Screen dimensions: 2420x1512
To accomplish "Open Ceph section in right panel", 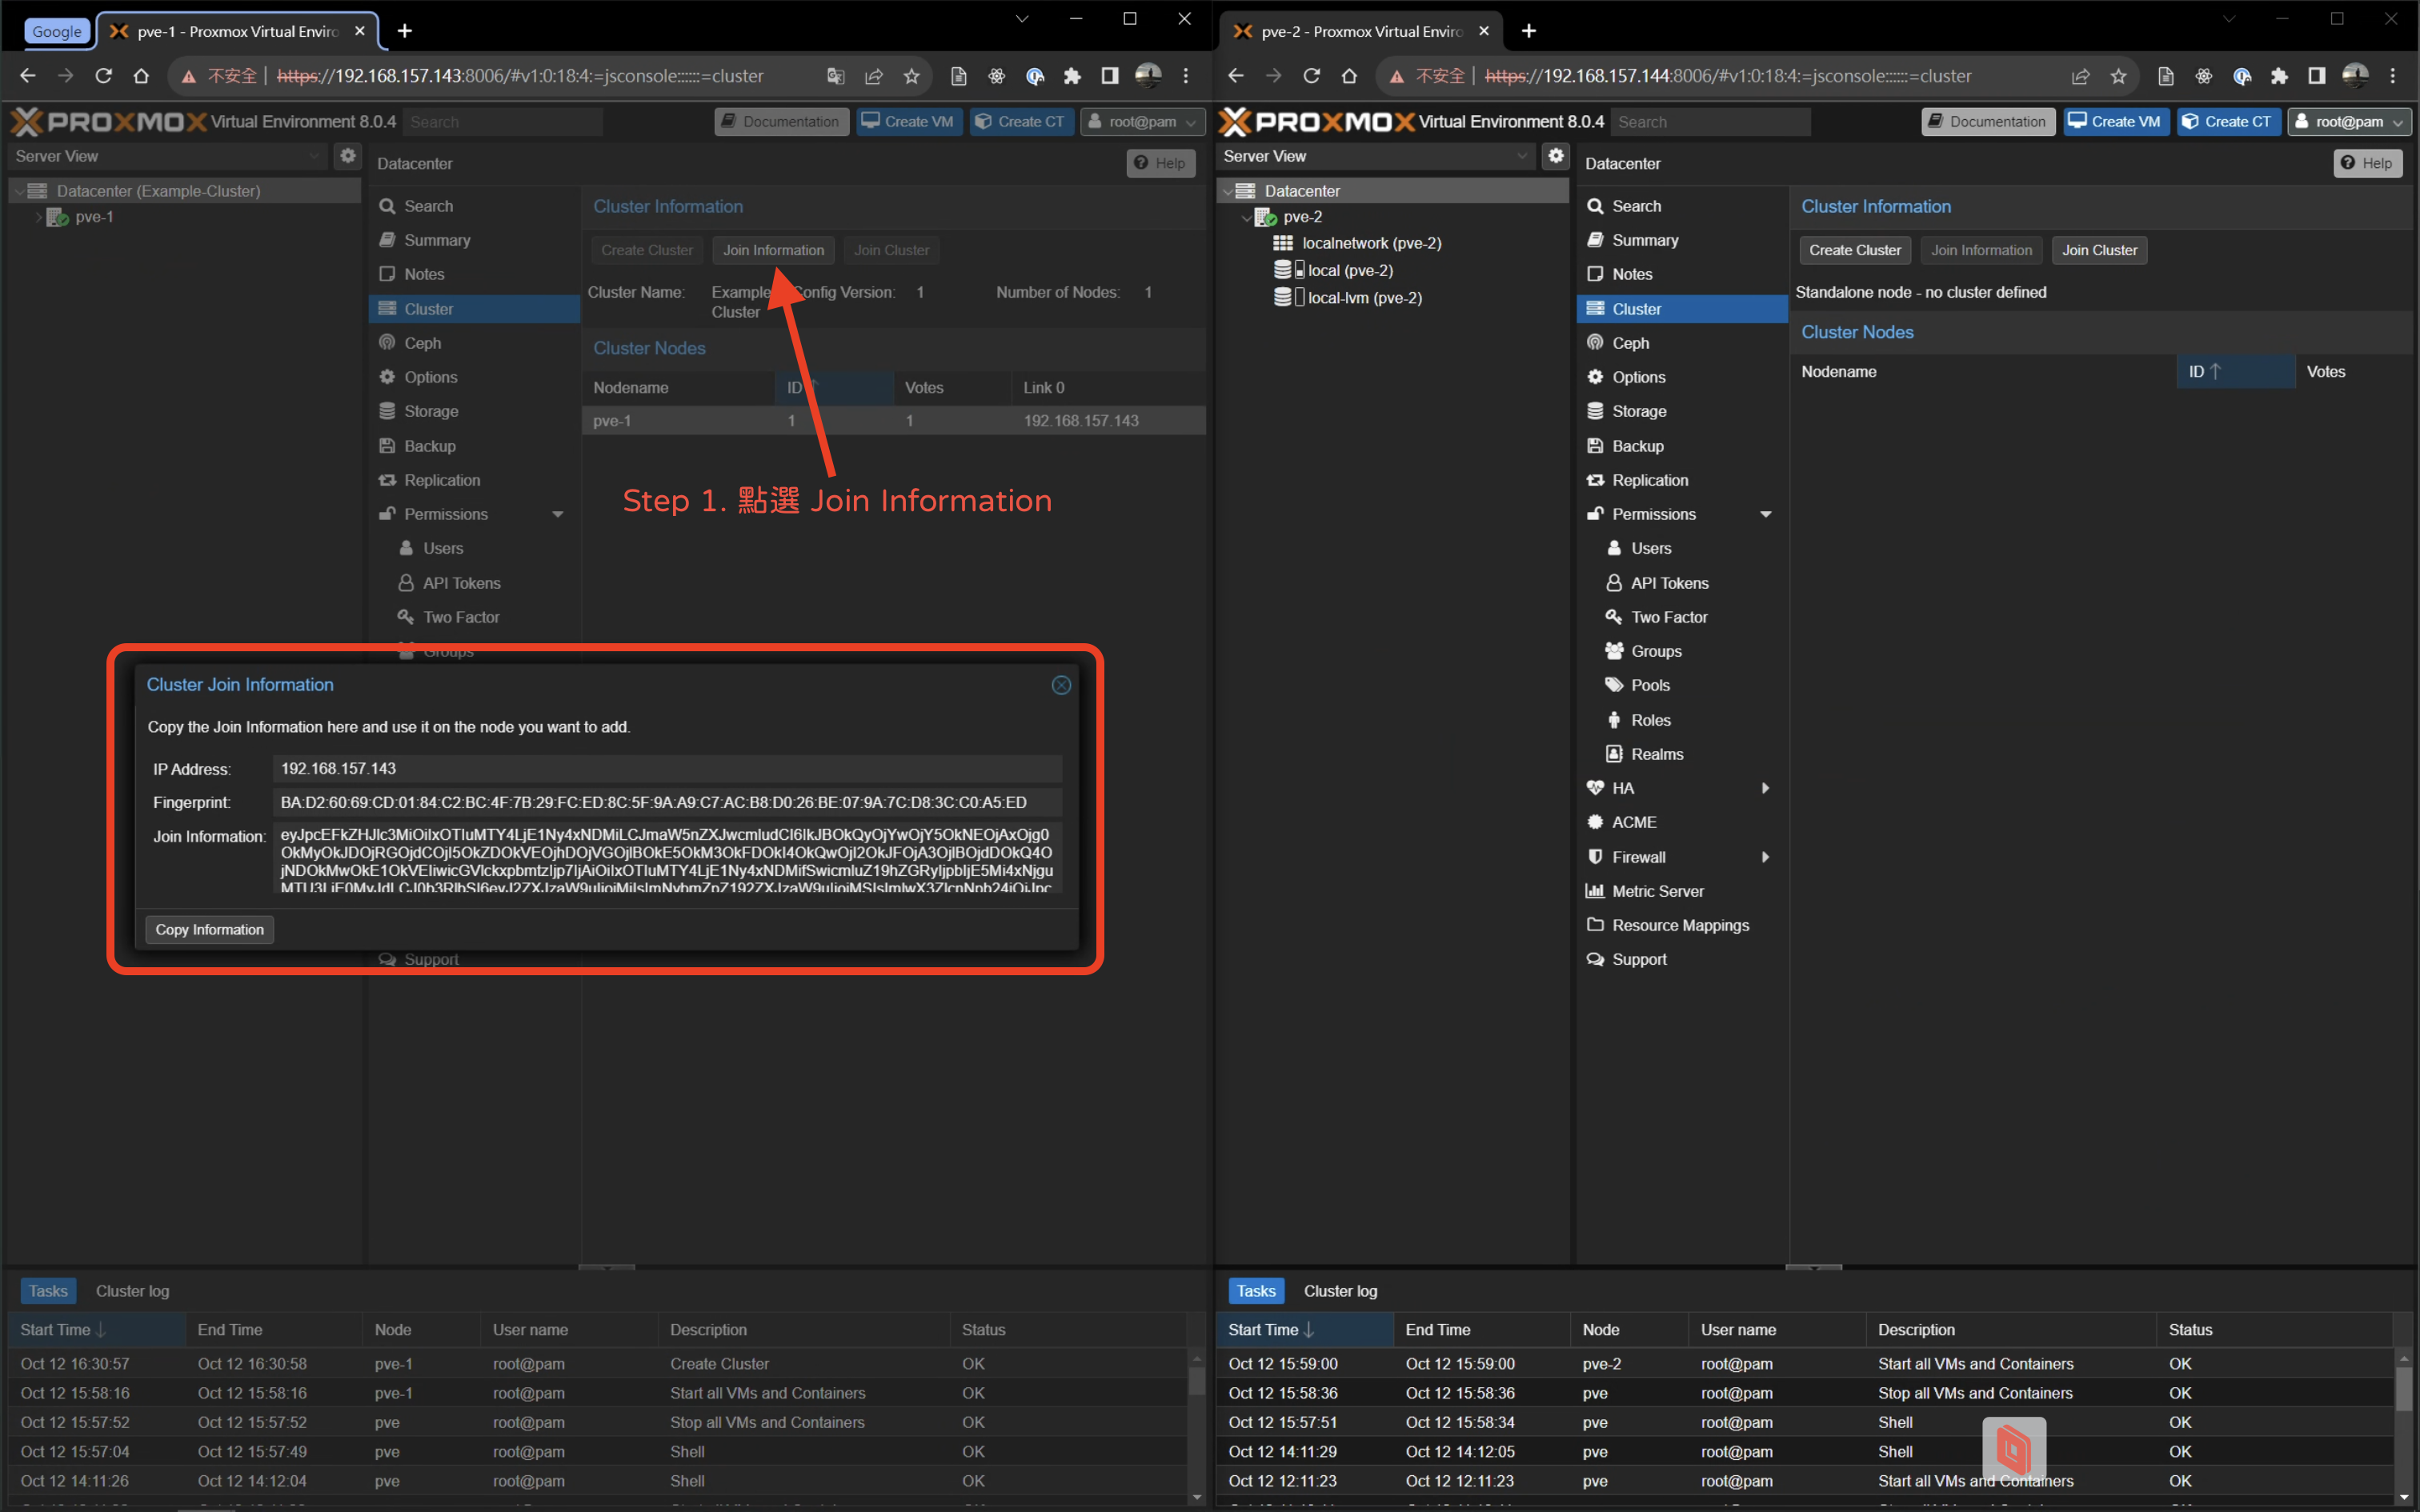I will click(x=1630, y=343).
